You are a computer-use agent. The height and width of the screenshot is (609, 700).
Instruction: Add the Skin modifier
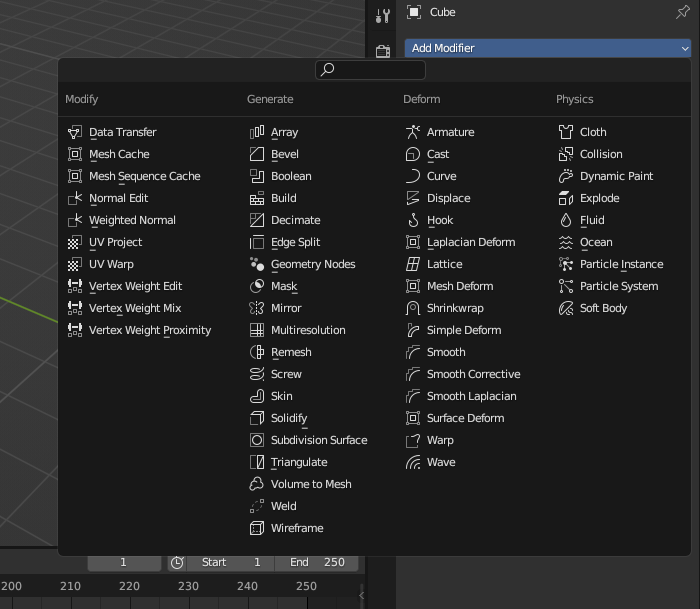282,396
